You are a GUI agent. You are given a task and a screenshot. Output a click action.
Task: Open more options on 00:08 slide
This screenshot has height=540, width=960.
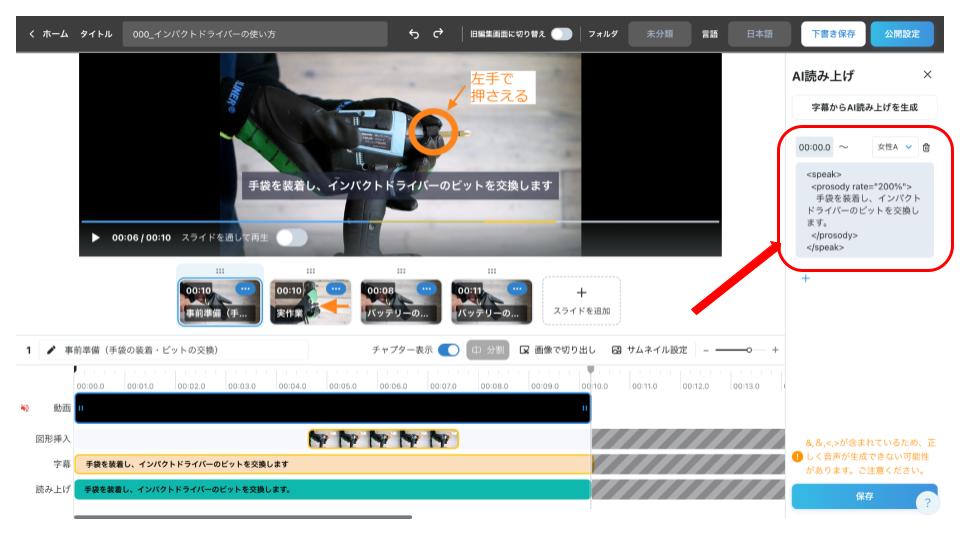[427, 289]
